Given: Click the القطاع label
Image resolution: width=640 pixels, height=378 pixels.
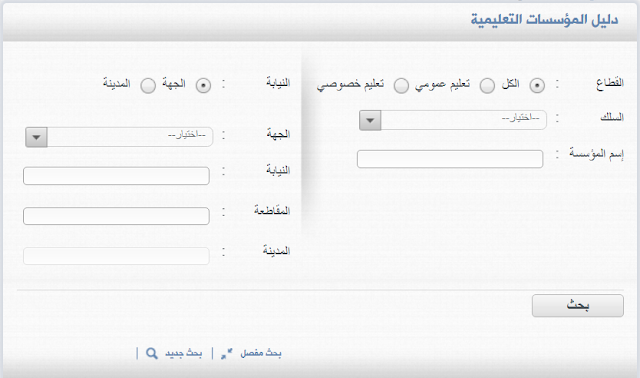Looking at the screenshot, I should coord(610,83).
